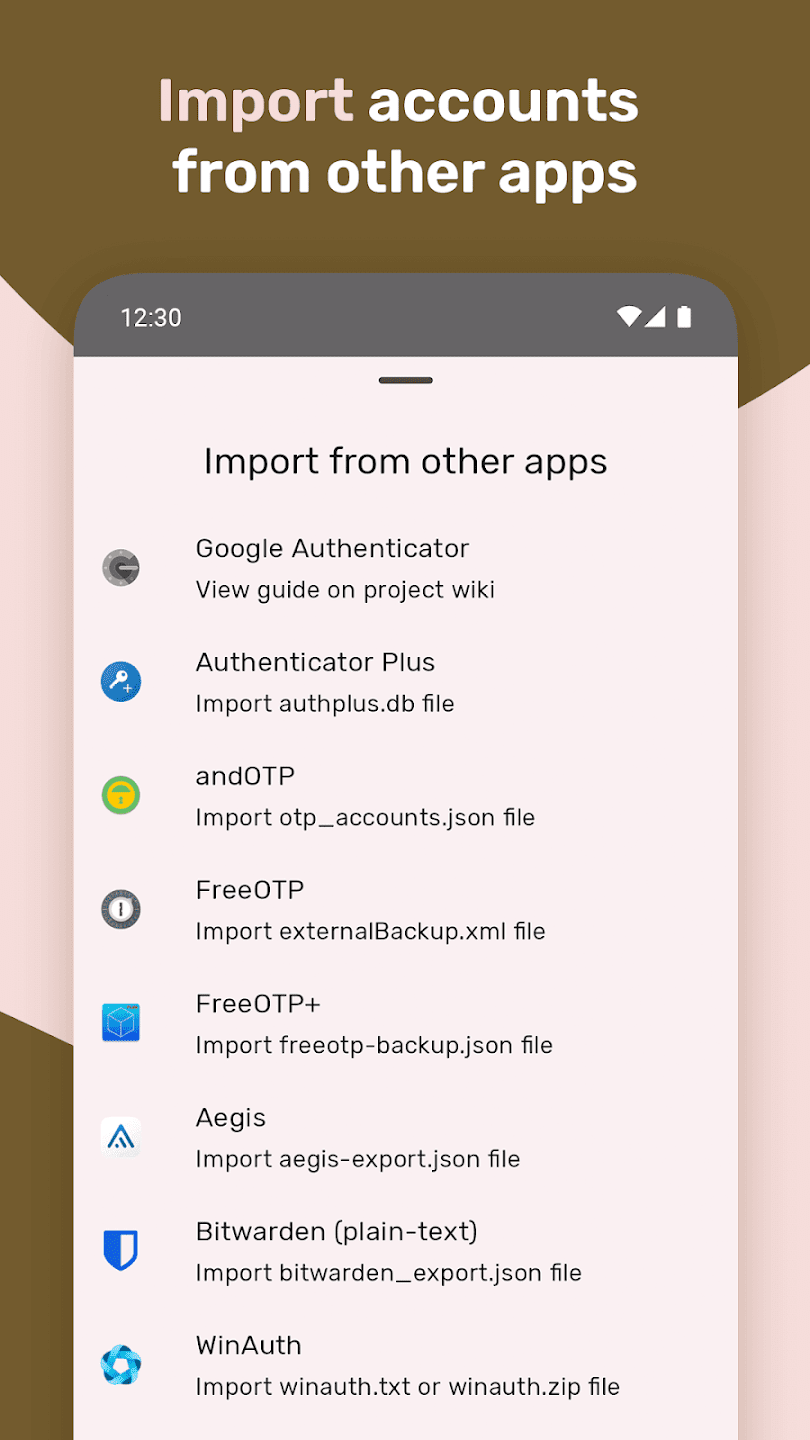
Task: Select the FreeOTP+ list entry
Action: (x=258, y=1003)
